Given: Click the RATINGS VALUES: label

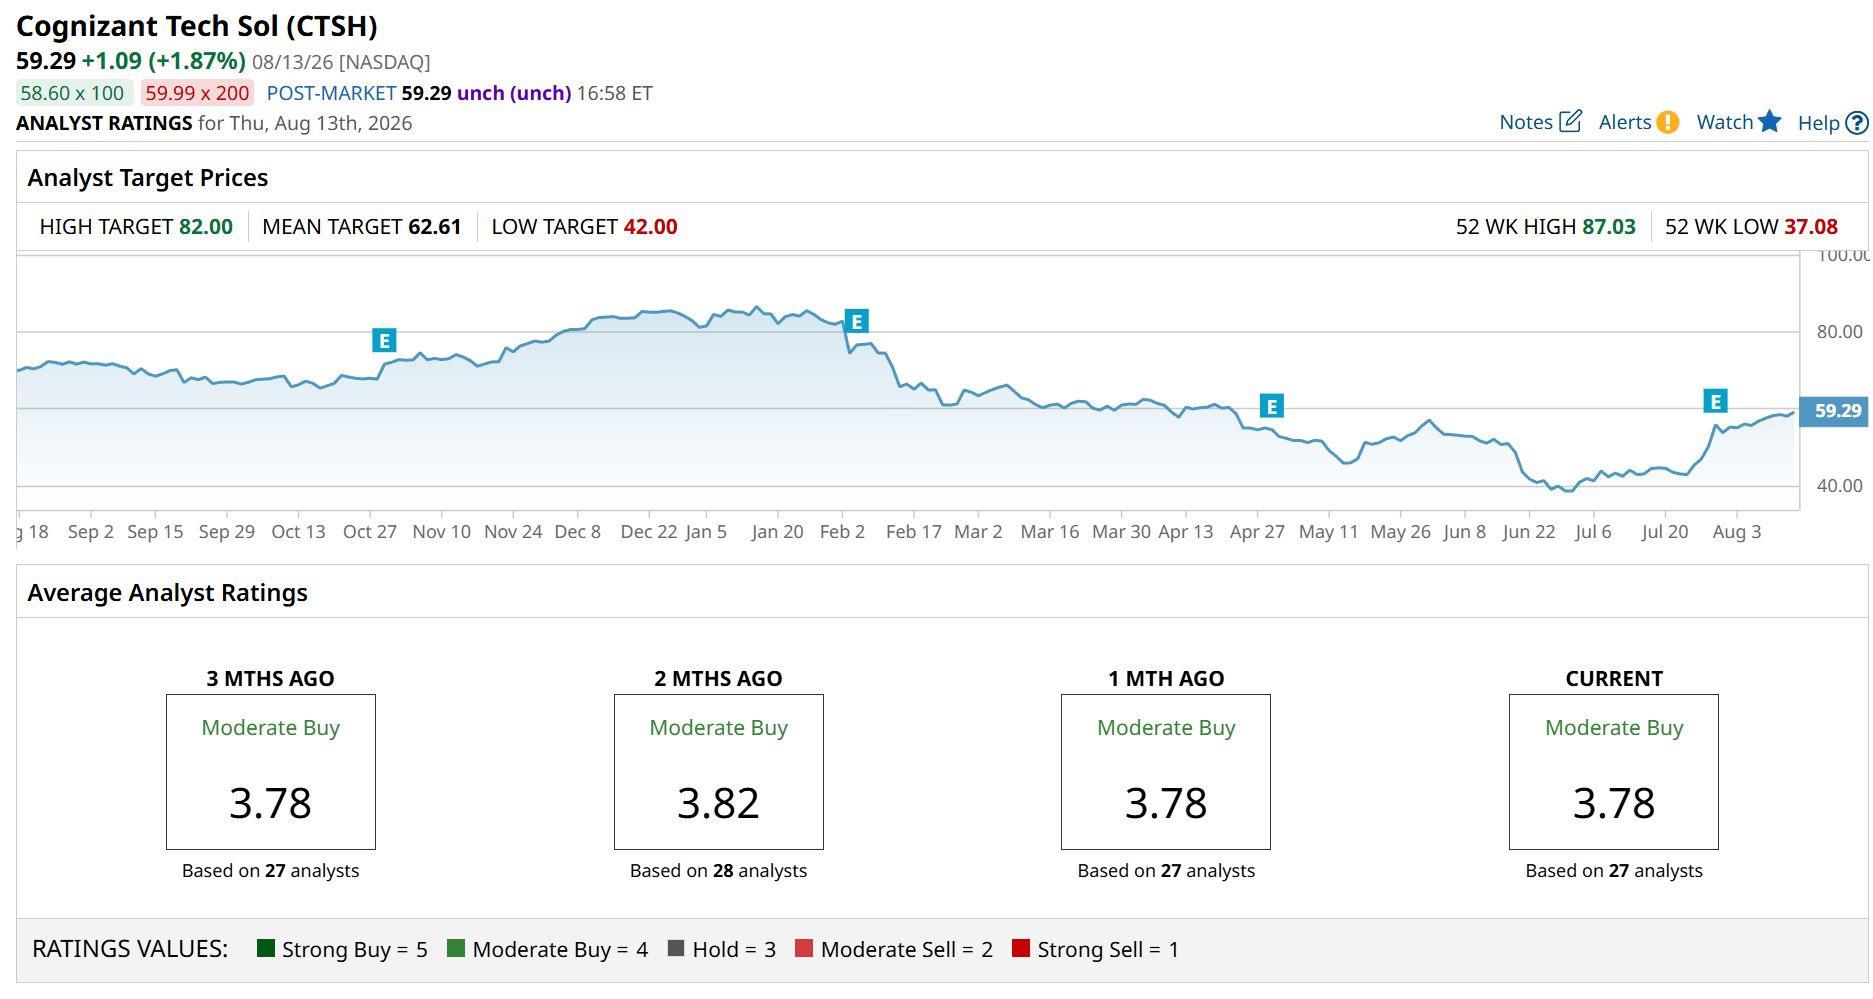Looking at the screenshot, I should click(130, 949).
